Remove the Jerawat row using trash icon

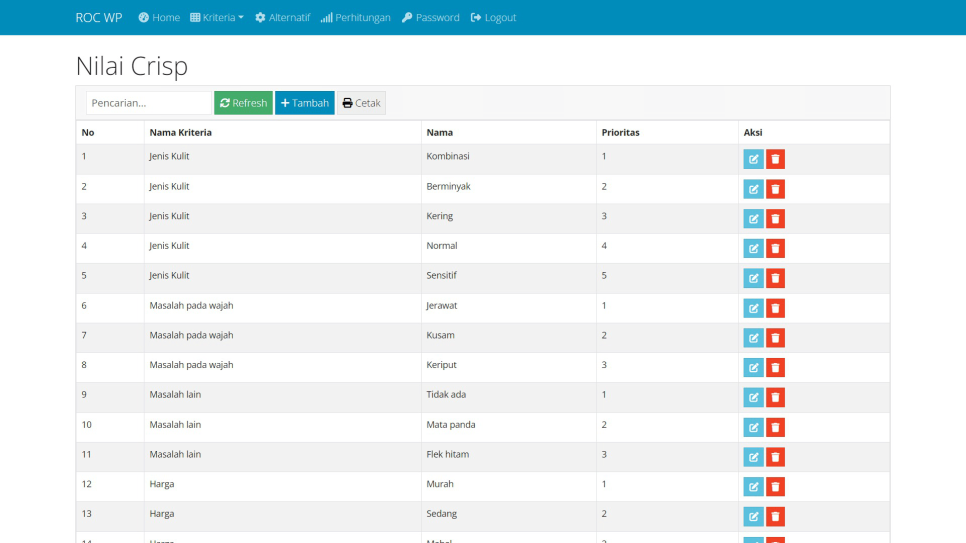tap(775, 308)
